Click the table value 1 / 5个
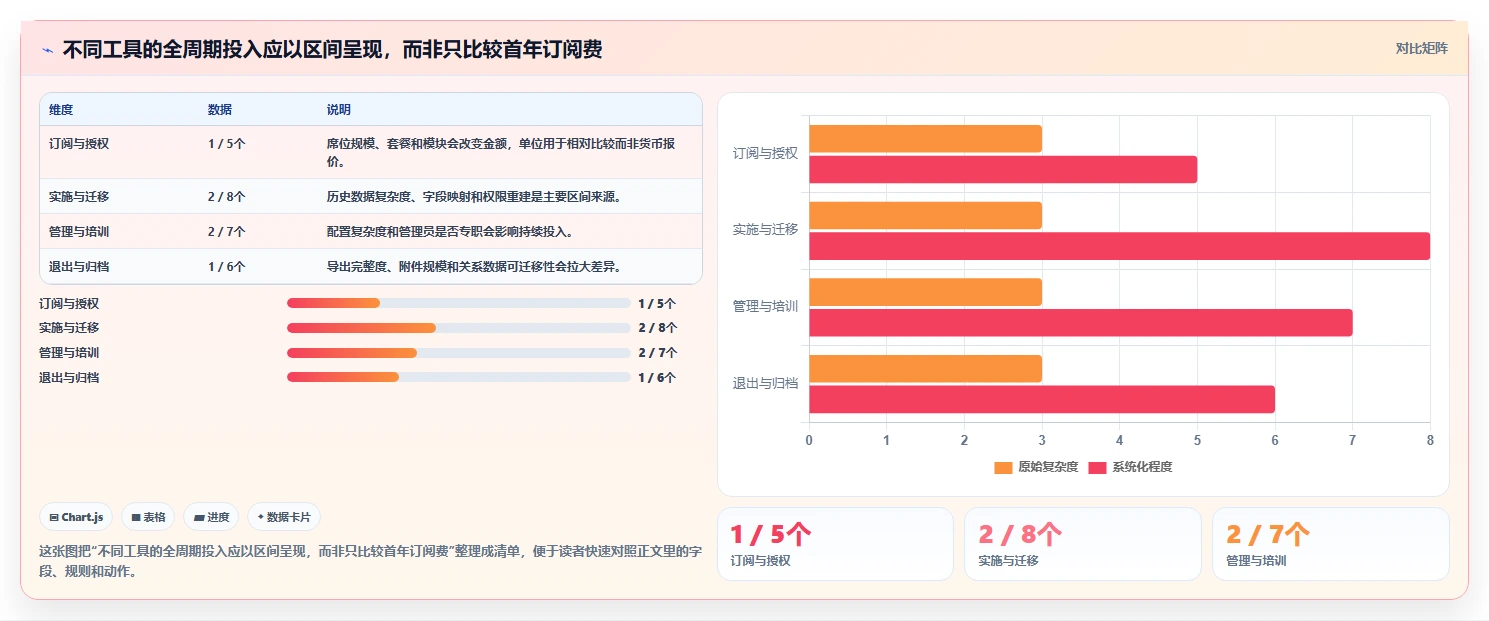This screenshot has width=1489, height=621. pos(227,144)
